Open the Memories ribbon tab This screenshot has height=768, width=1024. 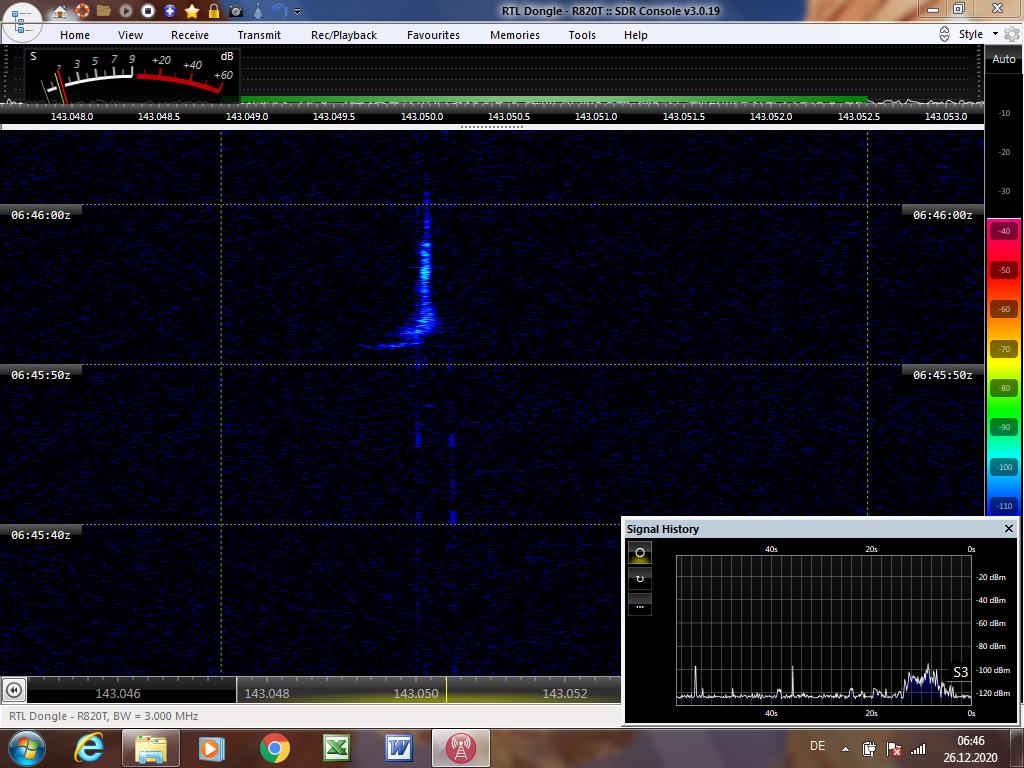tap(515, 35)
